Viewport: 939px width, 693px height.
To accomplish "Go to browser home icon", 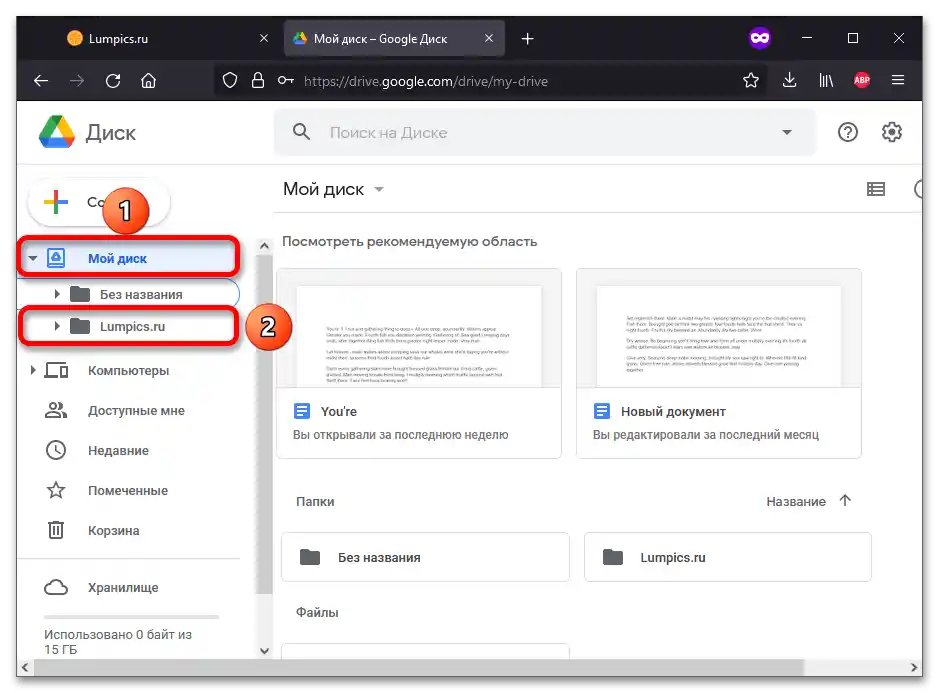I will pos(149,80).
